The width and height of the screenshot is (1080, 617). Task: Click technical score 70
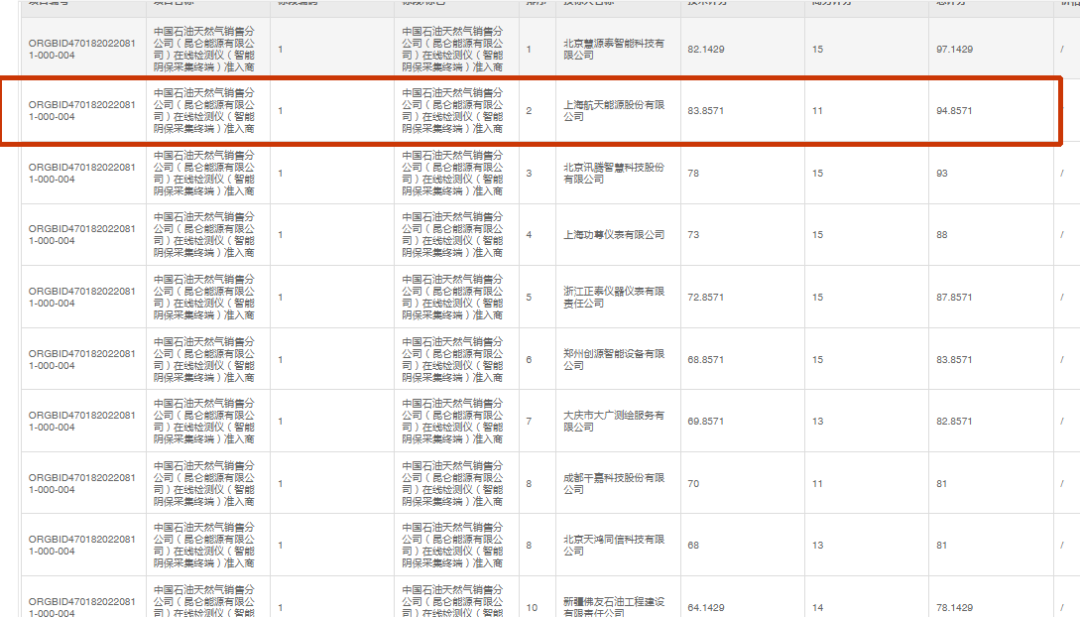(x=693, y=484)
